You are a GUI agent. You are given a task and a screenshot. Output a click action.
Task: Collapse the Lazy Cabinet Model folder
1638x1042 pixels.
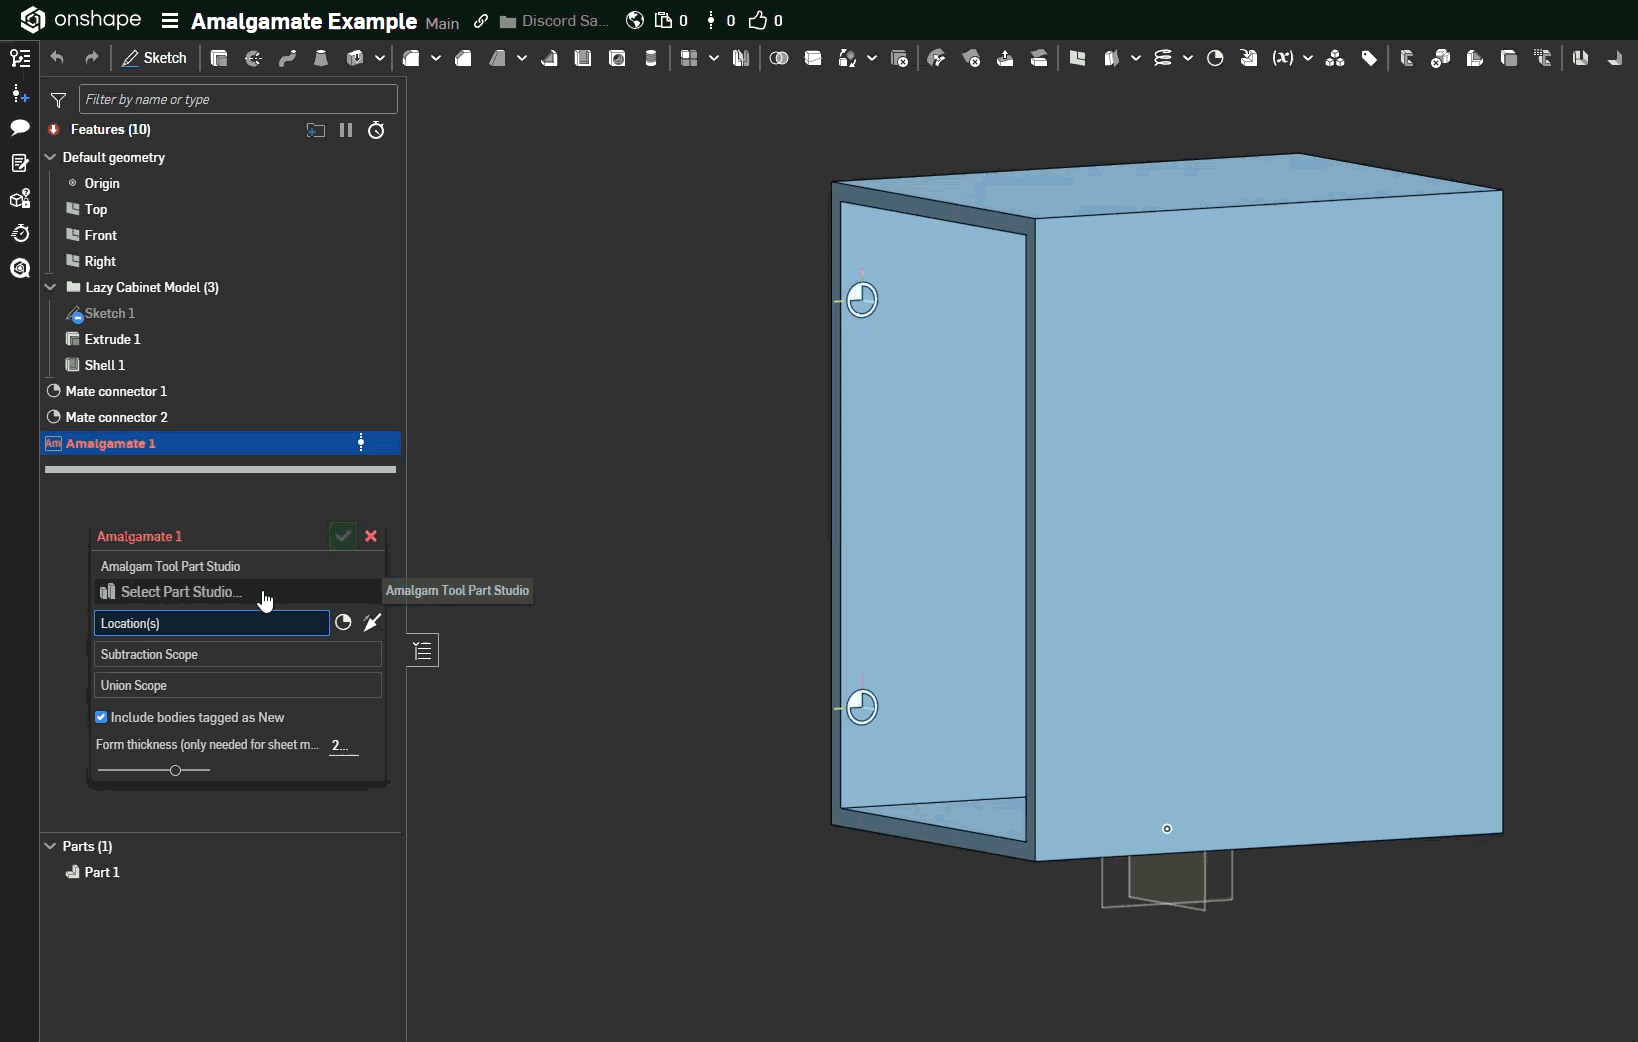tap(51, 287)
